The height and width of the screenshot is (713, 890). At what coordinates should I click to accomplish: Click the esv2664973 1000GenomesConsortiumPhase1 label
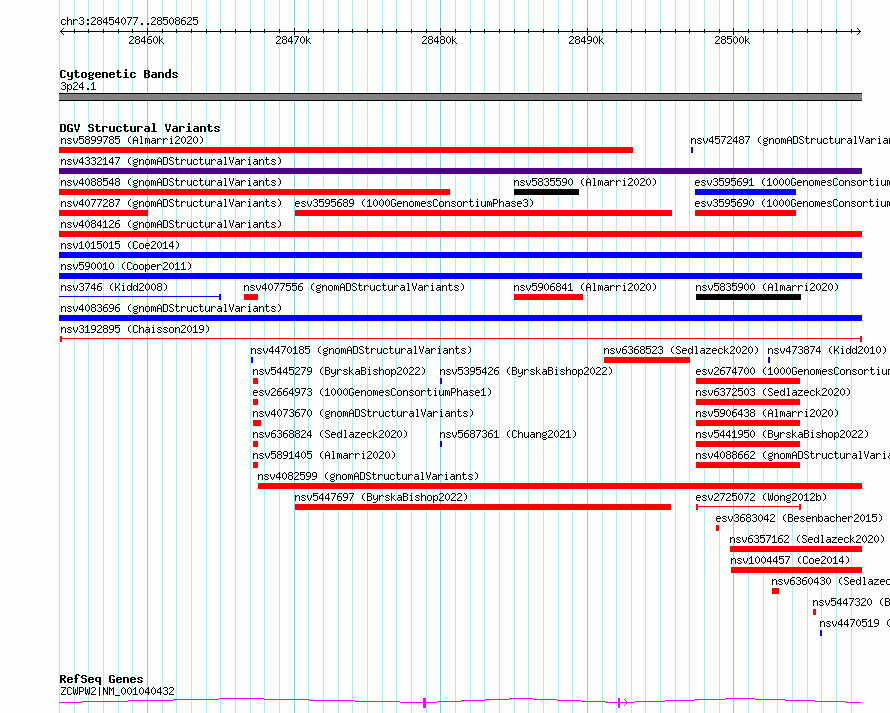point(372,392)
